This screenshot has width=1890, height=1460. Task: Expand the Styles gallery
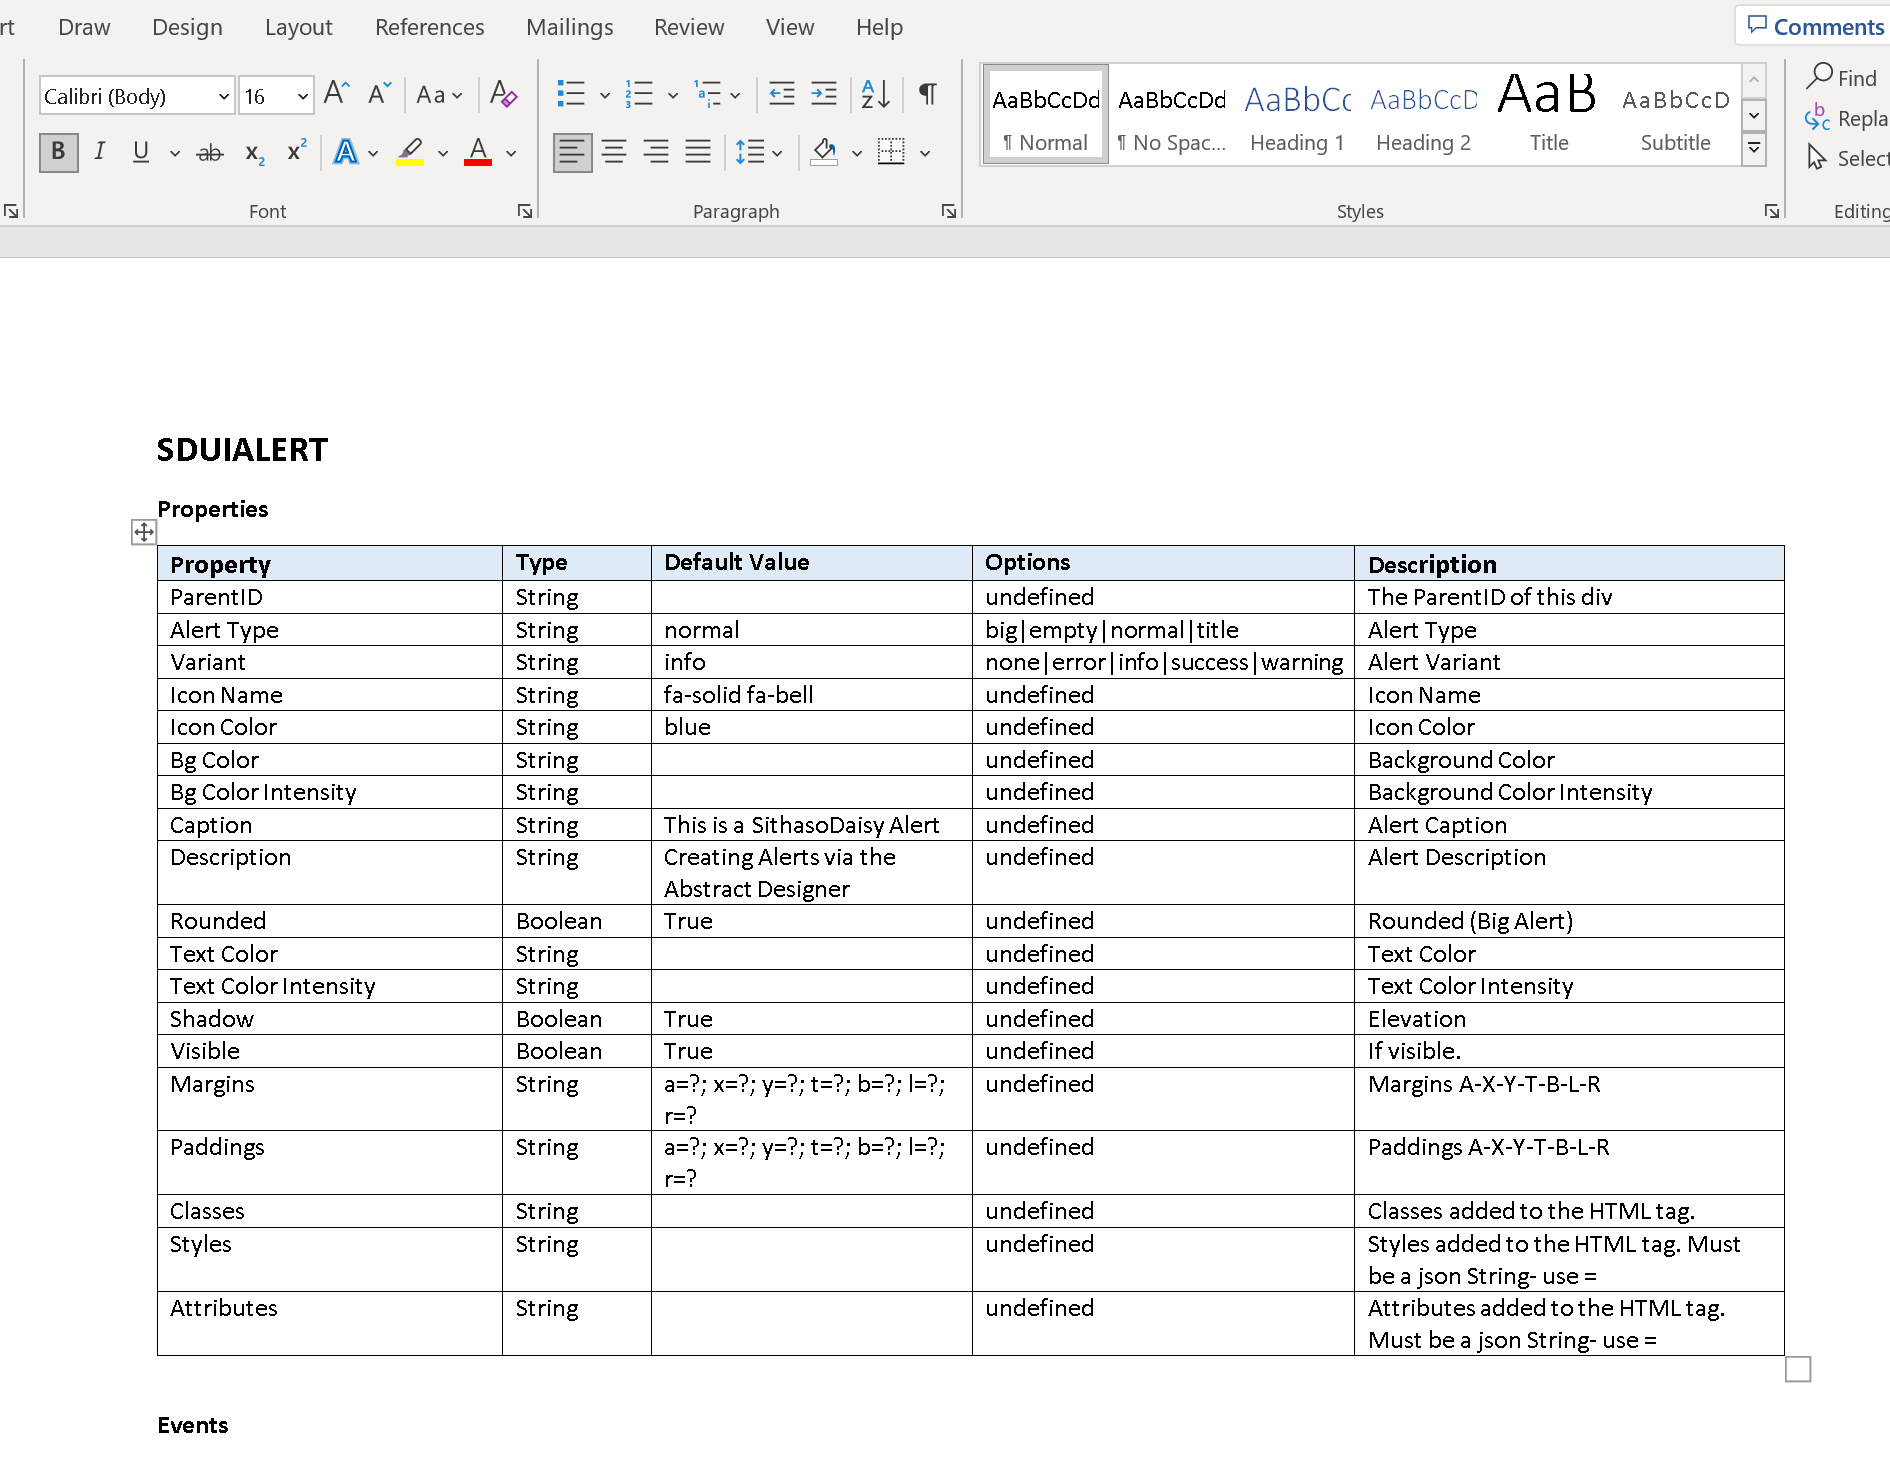[x=1754, y=149]
